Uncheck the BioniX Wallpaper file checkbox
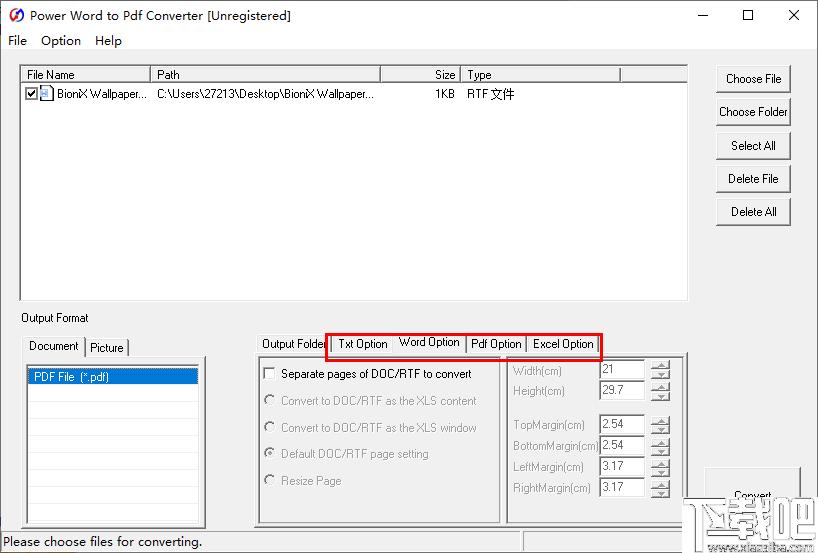 (x=31, y=94)
